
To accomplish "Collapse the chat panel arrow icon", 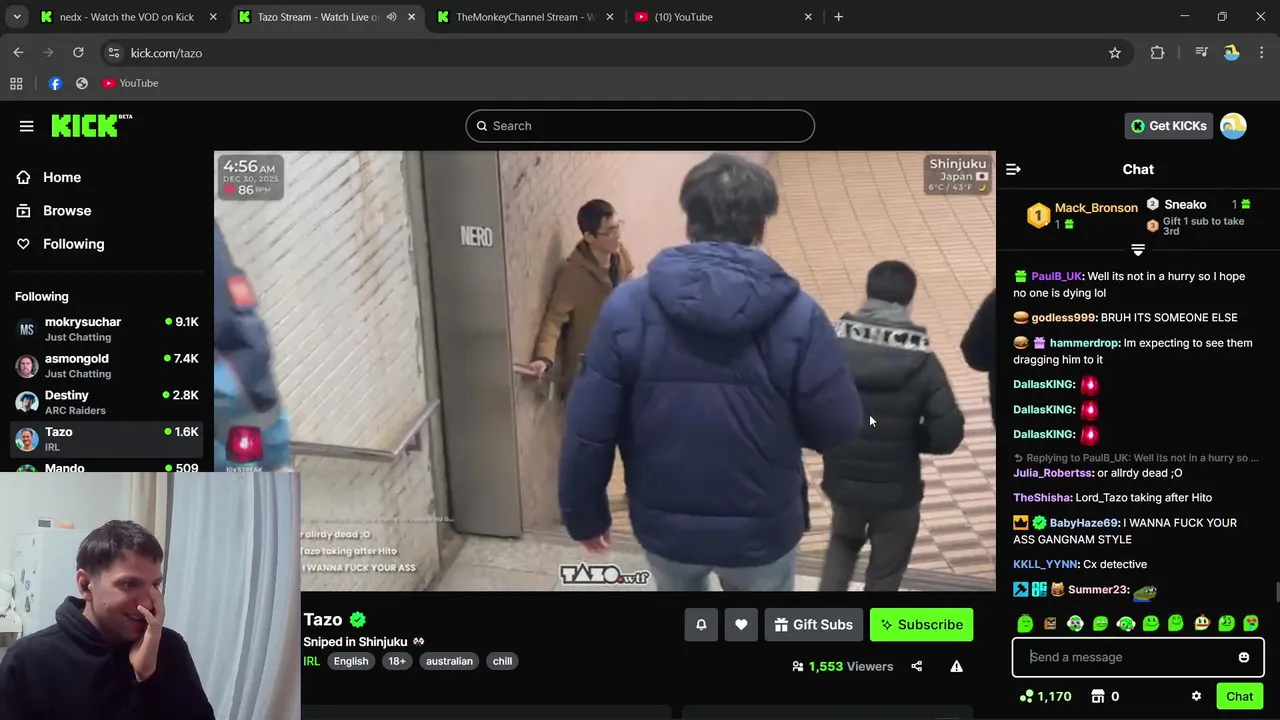I will coord(1013,169).
